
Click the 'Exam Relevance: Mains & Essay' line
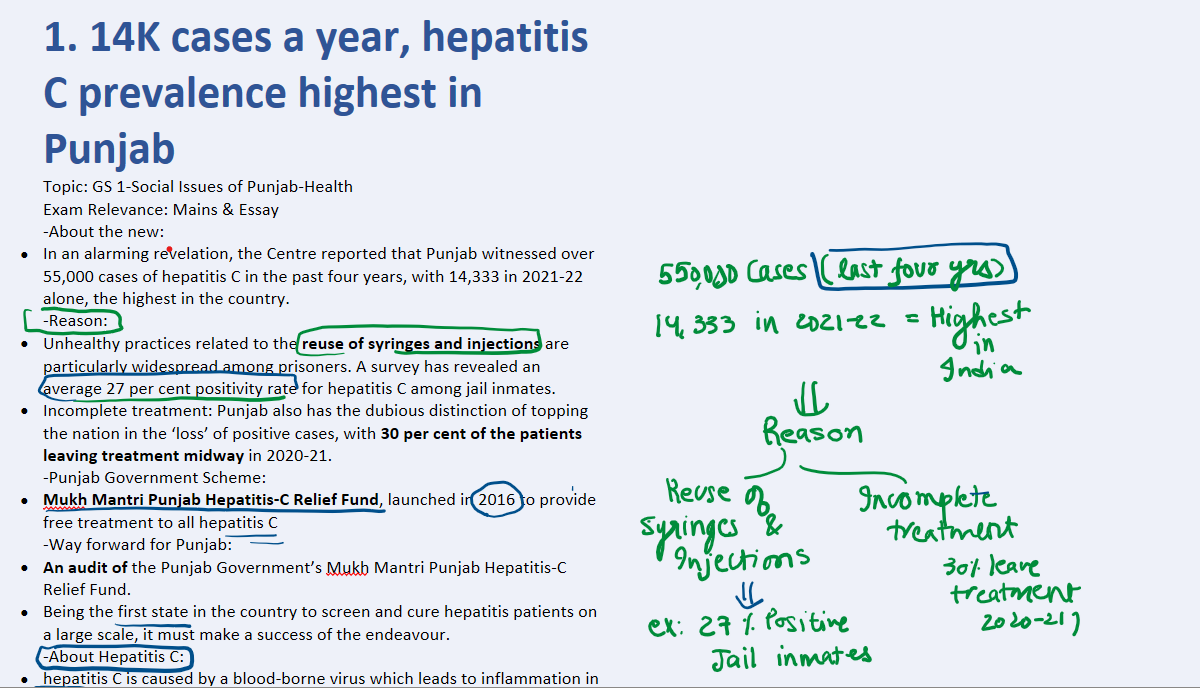[x=160, y=209]
